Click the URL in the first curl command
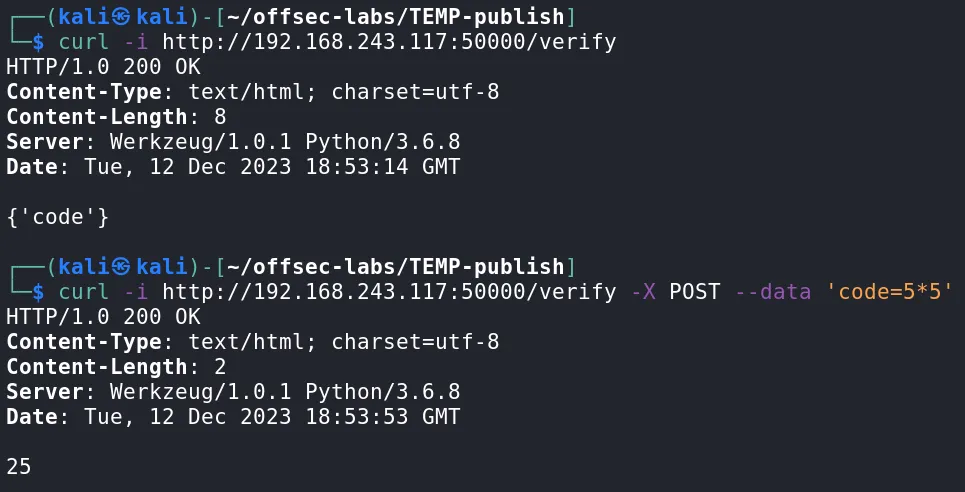965x492 pixels. pyautogui.click(x=389, y=42)
